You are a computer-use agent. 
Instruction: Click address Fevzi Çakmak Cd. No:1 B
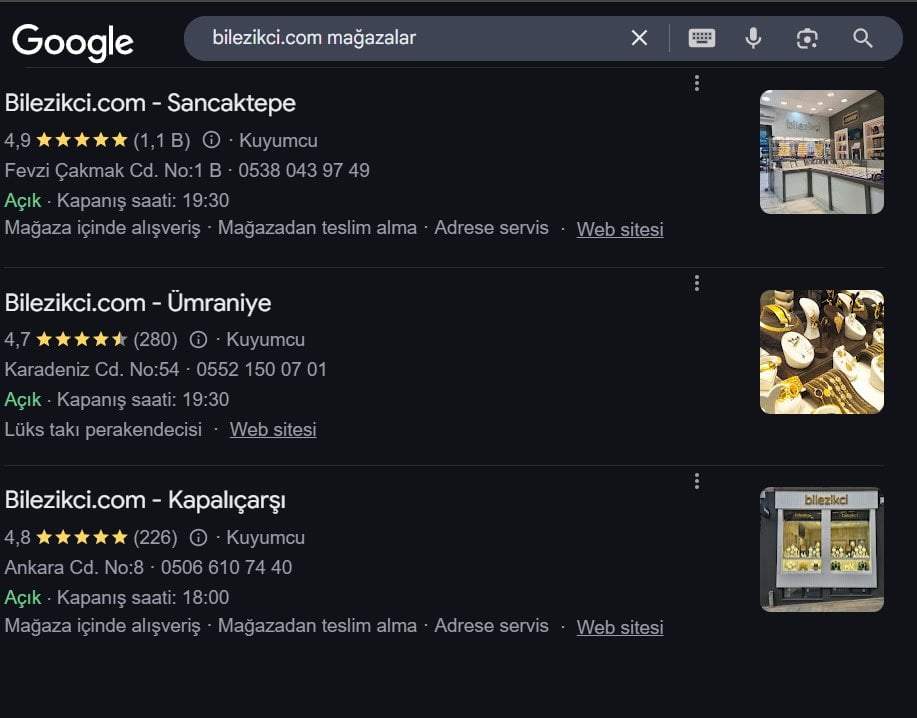point(113,170)
